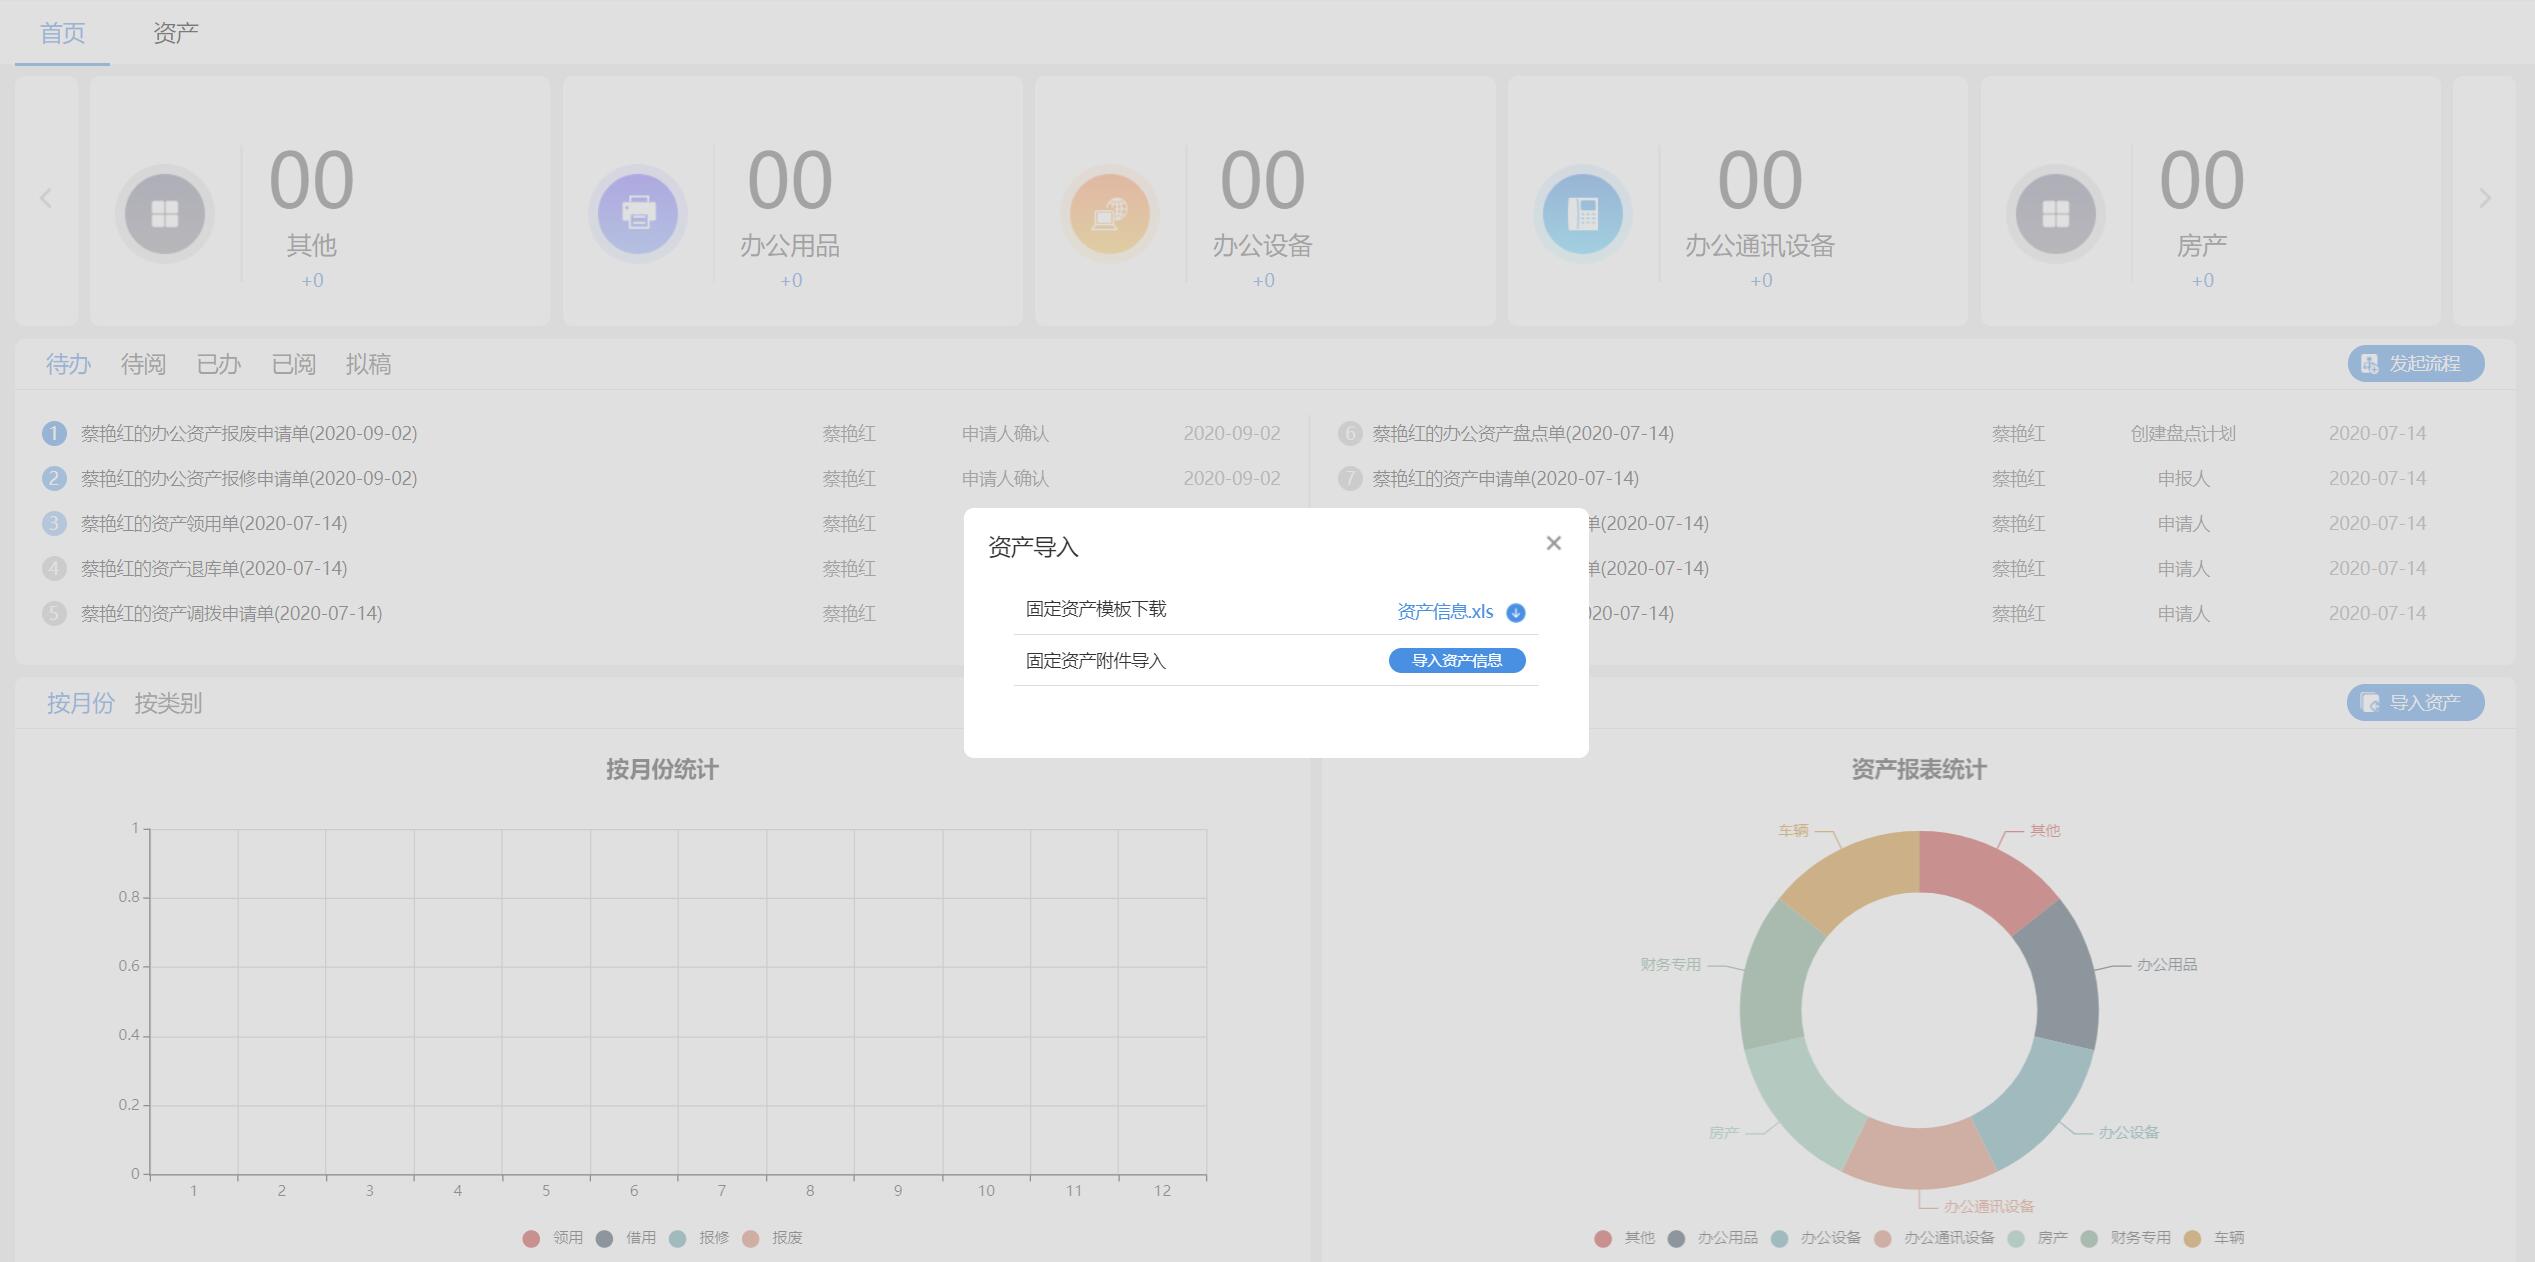Click the 办公用品 printer icon
Viewport: 2535px width, 1262px height.
pos(638,214)
